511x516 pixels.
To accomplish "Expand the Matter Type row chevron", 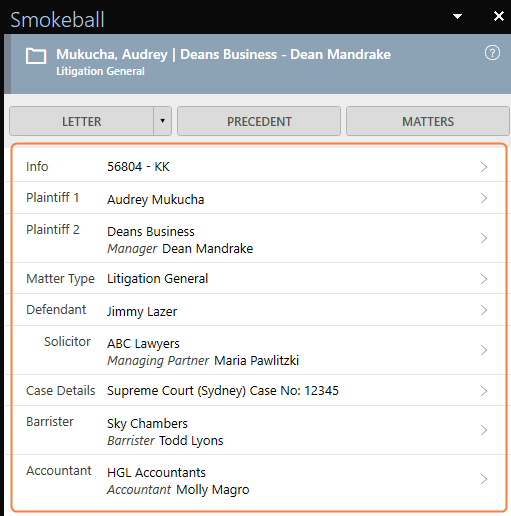I will pyautogui.click(x=484, y=279).
